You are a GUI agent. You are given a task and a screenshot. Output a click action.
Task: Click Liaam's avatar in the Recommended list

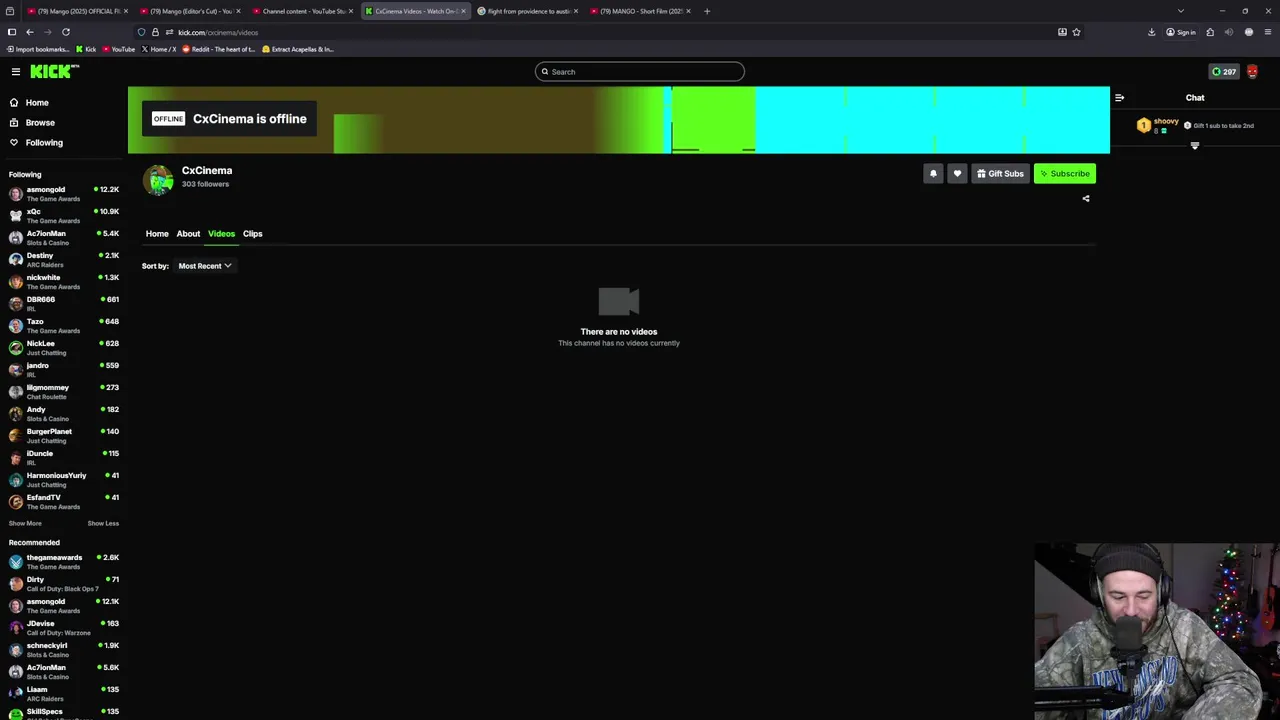[x=15, y=694]
